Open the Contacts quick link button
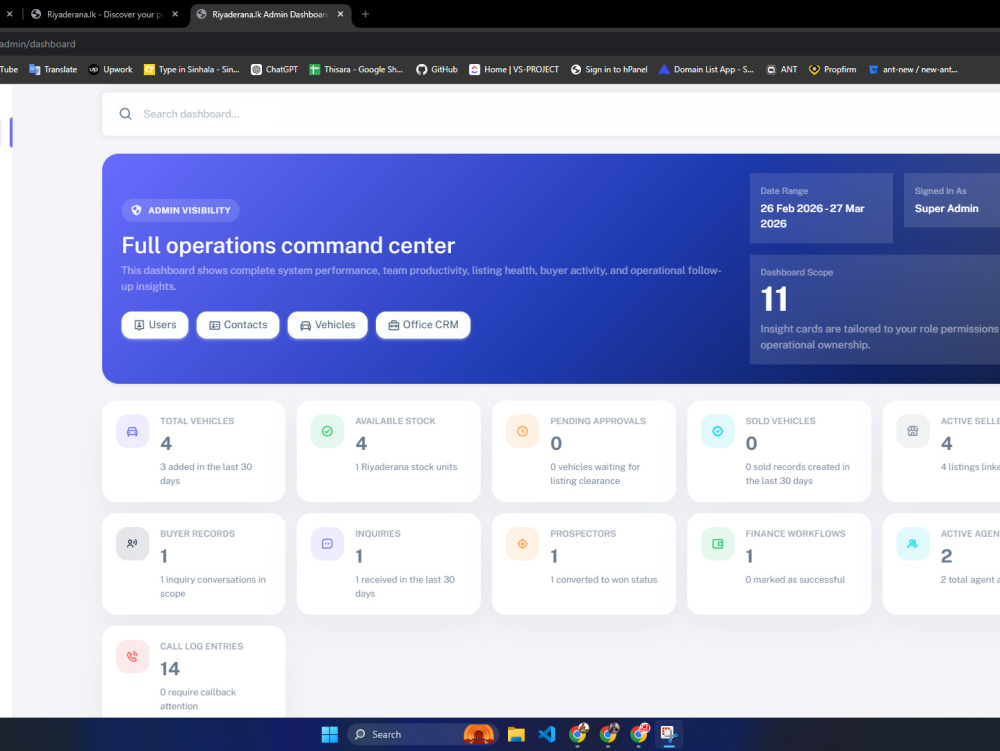1000x751 pixels. [238, 325]
